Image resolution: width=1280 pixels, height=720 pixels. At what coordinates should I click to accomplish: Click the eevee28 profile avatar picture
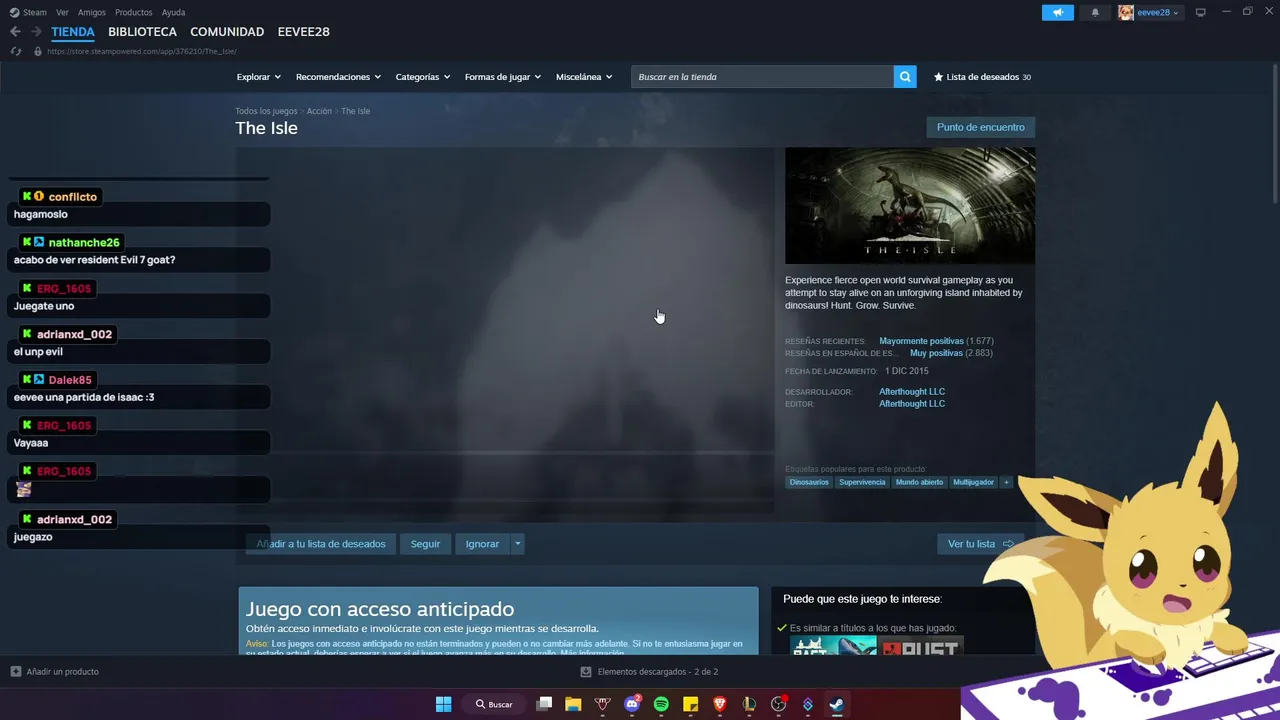pyautogui.click(x=1126, y=12)
